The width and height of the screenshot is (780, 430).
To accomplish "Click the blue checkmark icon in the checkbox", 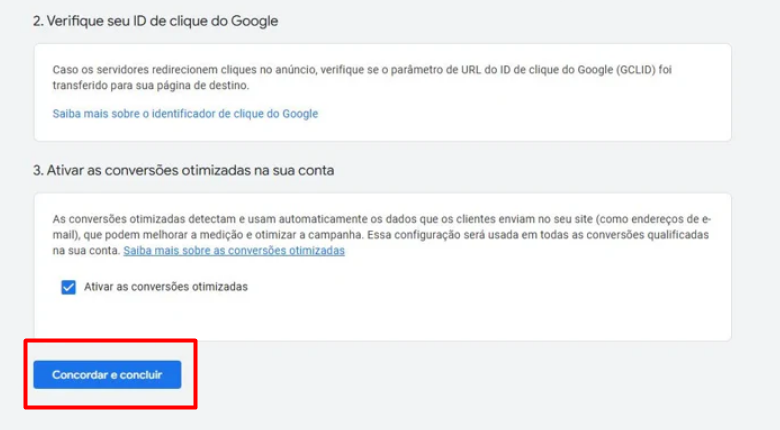I will (69, 287).
